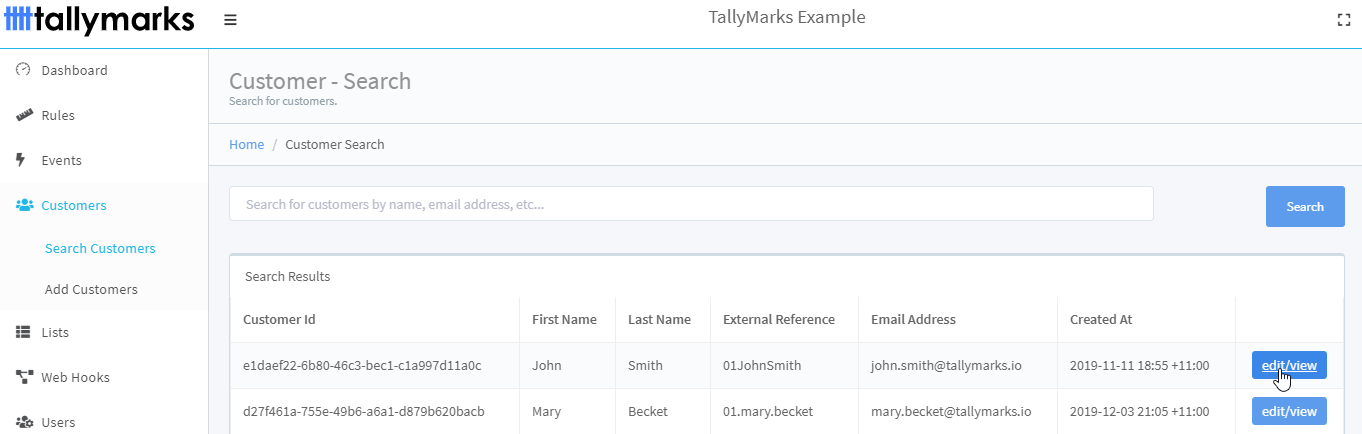Go to Home breadcrumb link
The width and height of the screenshot is (1362, 434).
point(246,144)
